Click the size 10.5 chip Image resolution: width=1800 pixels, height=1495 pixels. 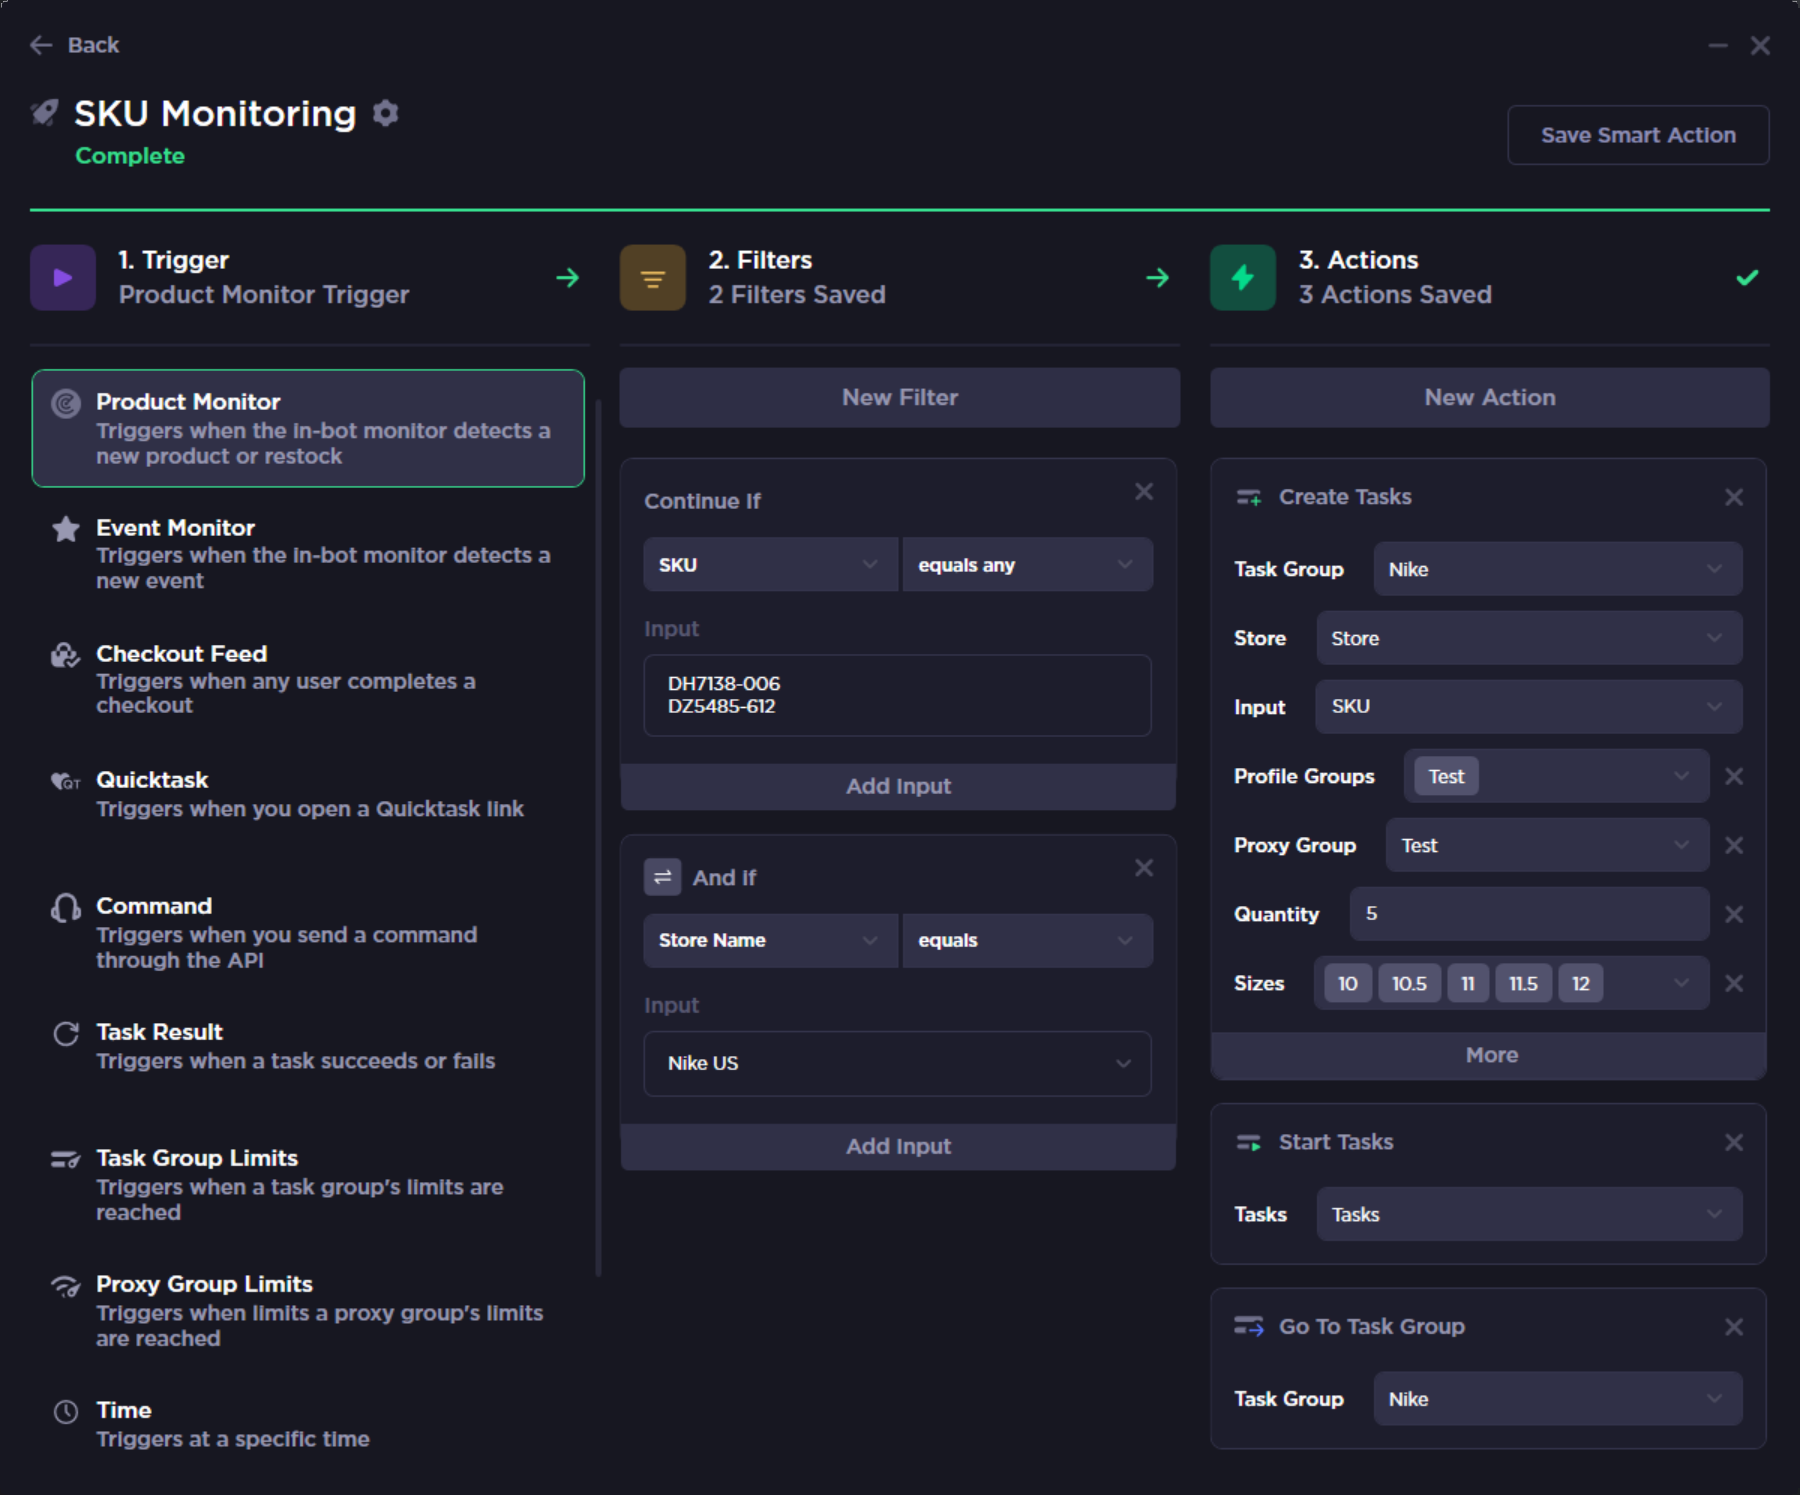click(1409, 983)
